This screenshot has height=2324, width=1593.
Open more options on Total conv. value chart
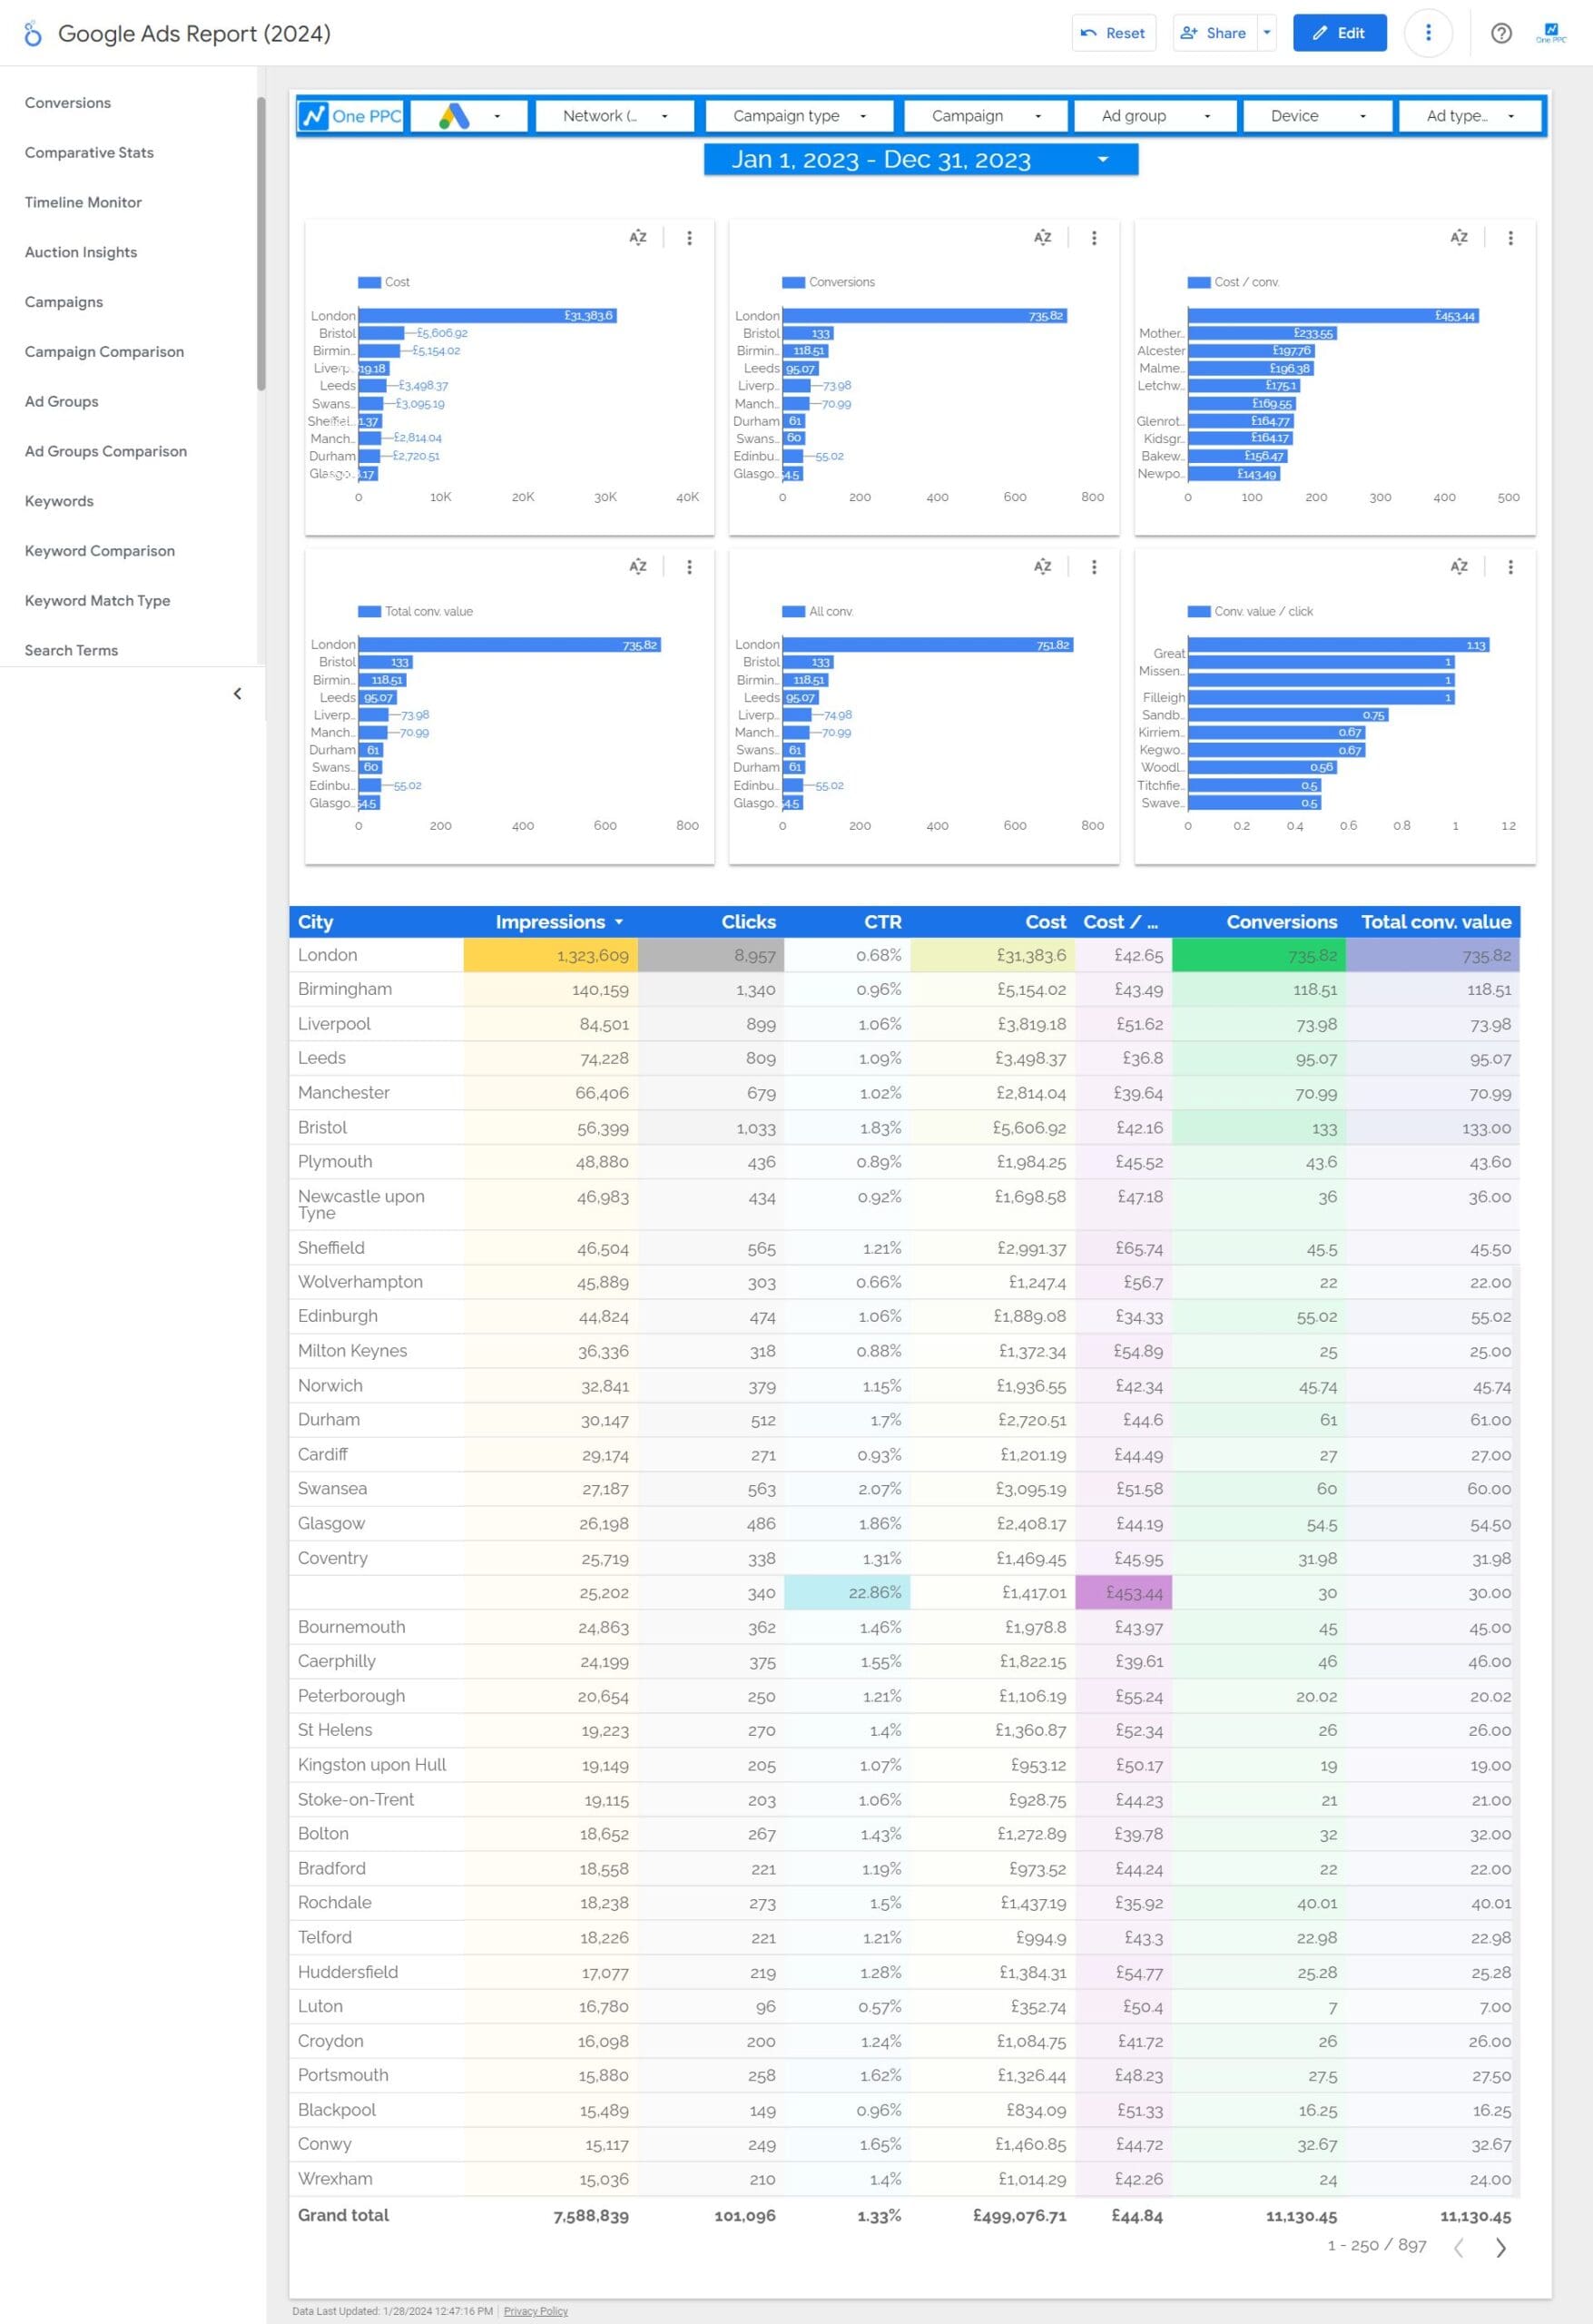coord(689,567)
